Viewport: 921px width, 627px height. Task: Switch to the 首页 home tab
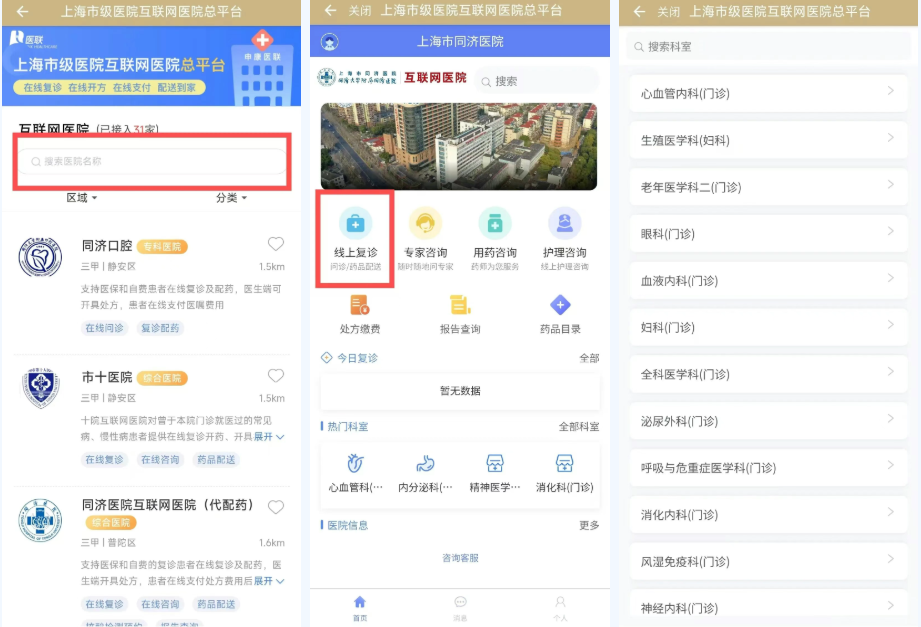[360, 607]
